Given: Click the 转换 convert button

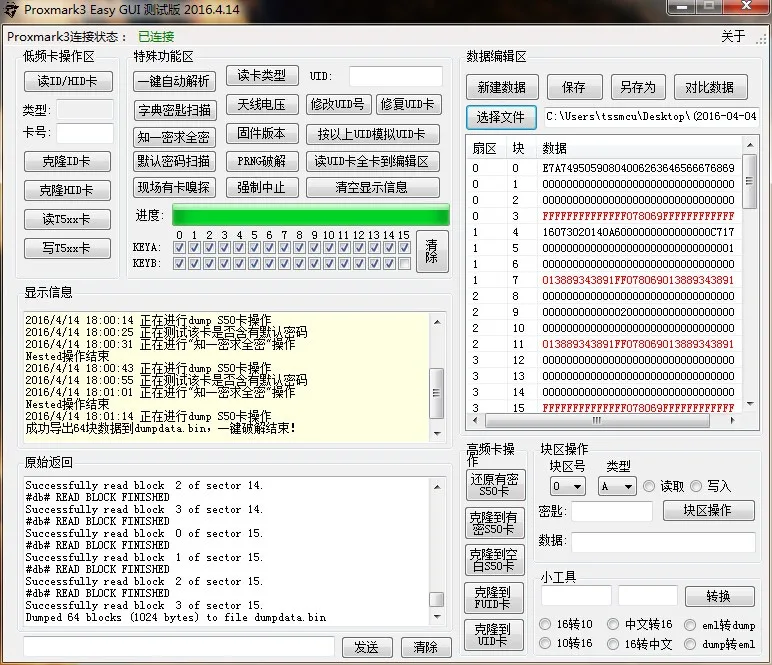Looking at the screenshot, I should [x=720, y=597].
